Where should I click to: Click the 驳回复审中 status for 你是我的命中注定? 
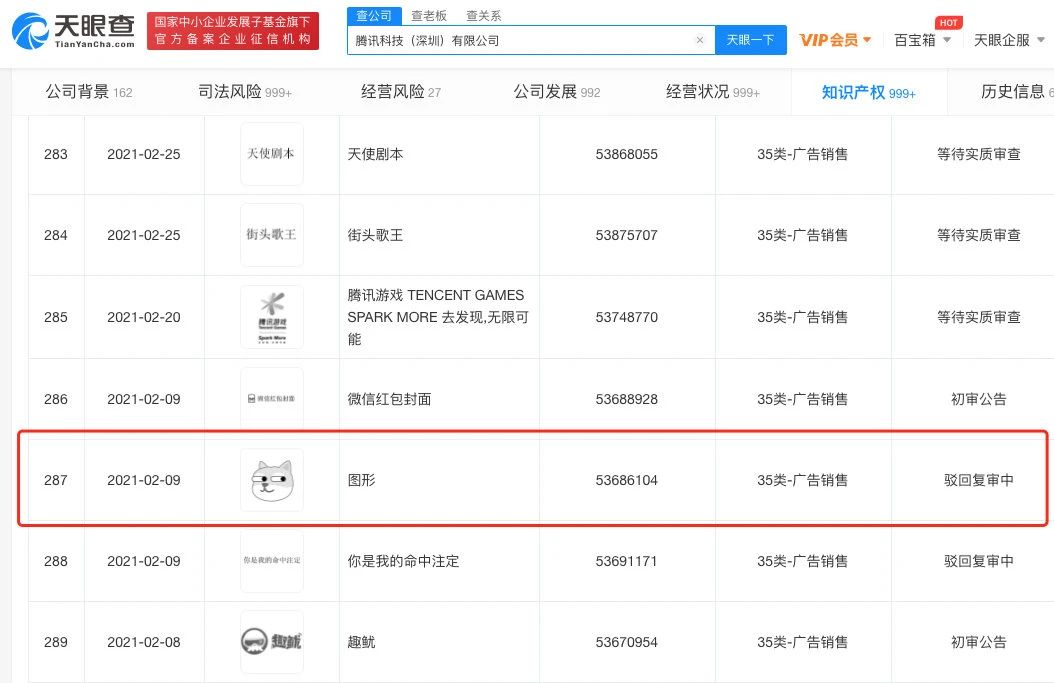pos(979,561)
